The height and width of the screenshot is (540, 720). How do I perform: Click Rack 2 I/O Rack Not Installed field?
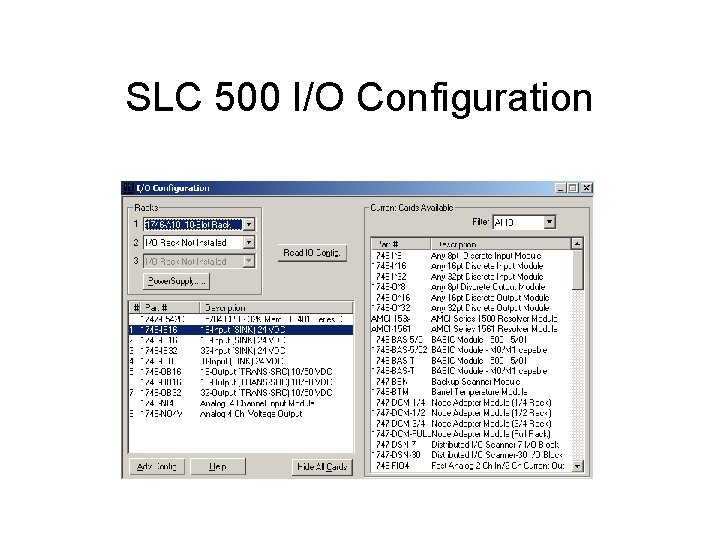point(193,242)
